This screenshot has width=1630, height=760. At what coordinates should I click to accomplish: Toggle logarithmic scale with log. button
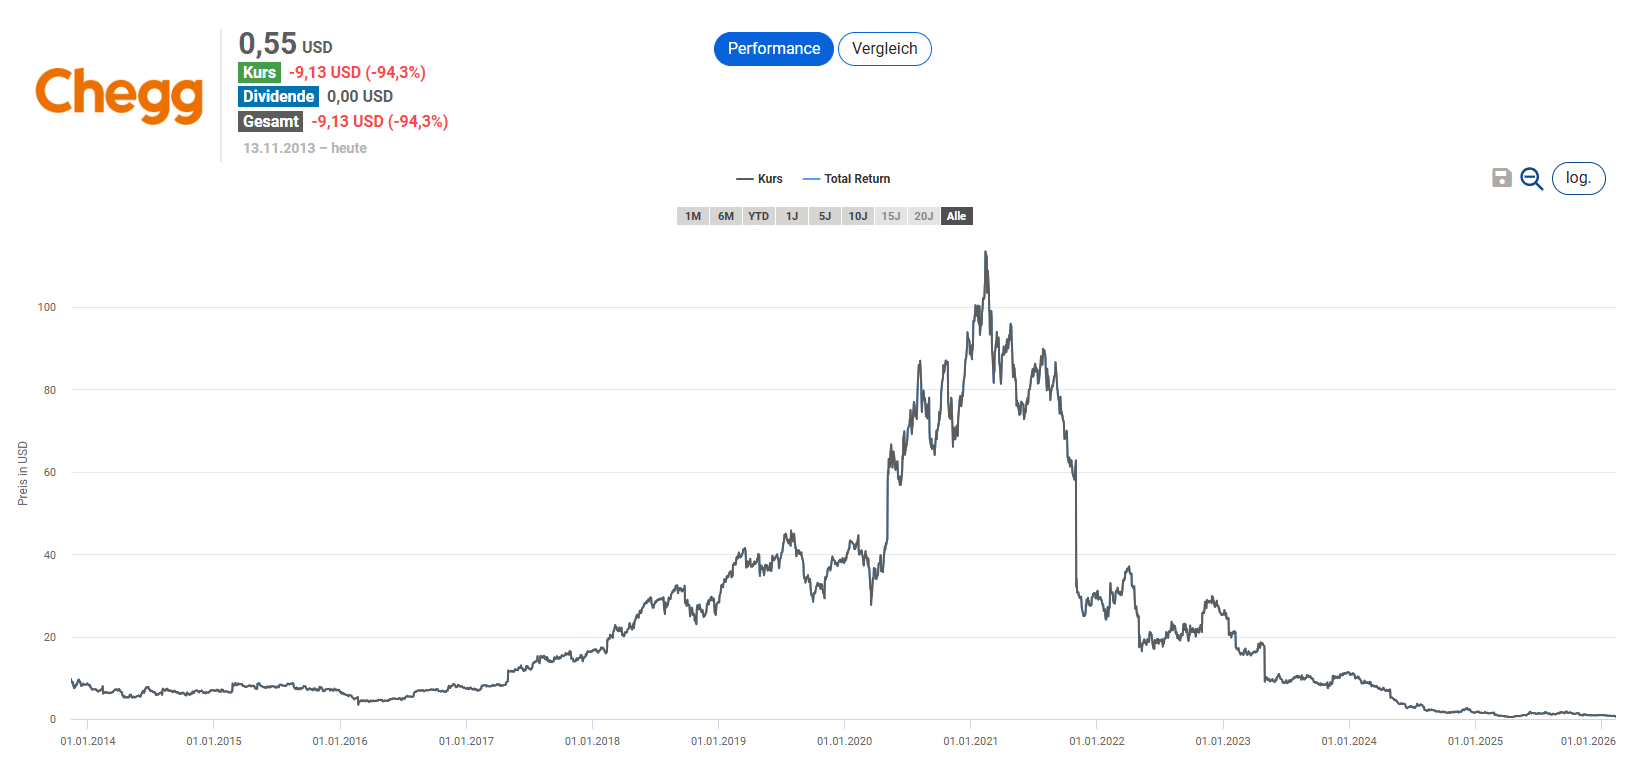tap(1578, 178)
